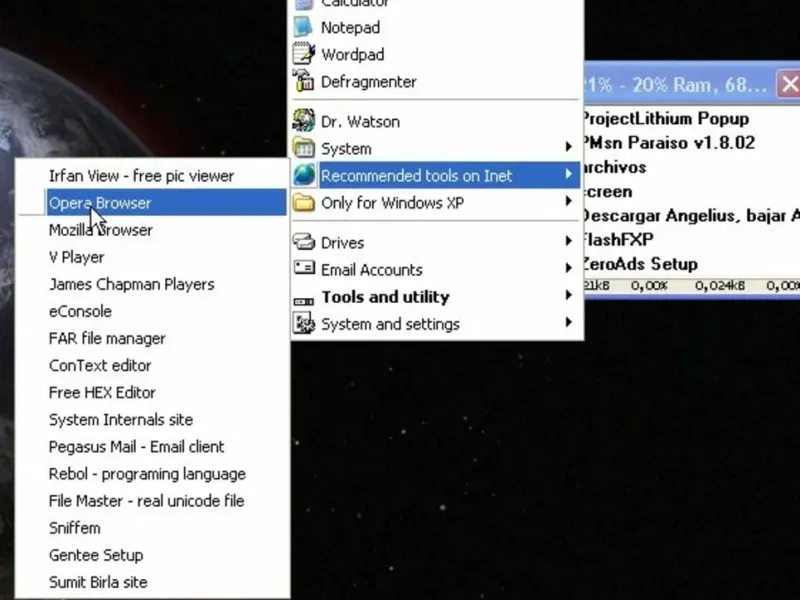The width and height of the screenshot is (800, 600).
Task: Open the V Player entry
Action: [x=153, y=257]
